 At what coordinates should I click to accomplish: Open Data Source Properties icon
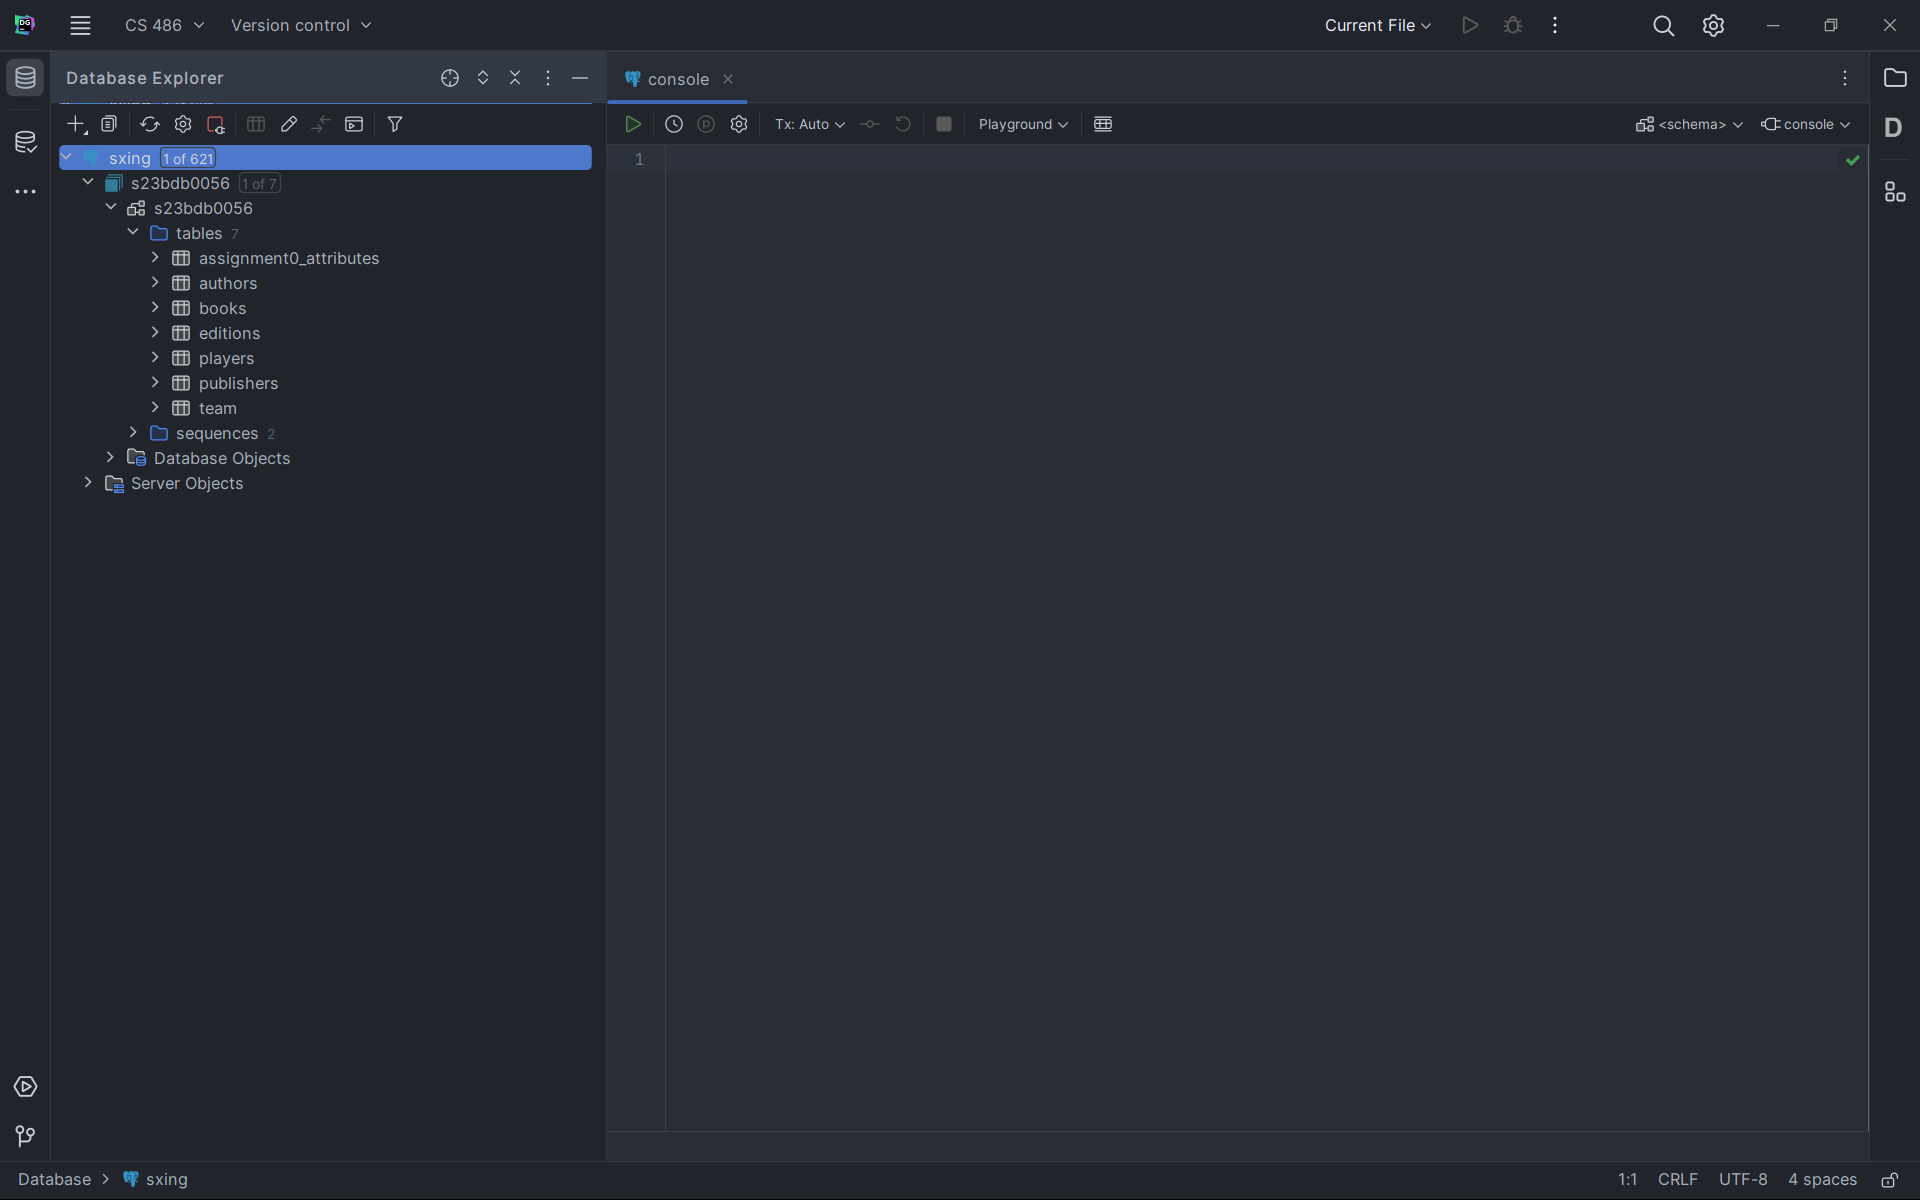coord(183,124)
